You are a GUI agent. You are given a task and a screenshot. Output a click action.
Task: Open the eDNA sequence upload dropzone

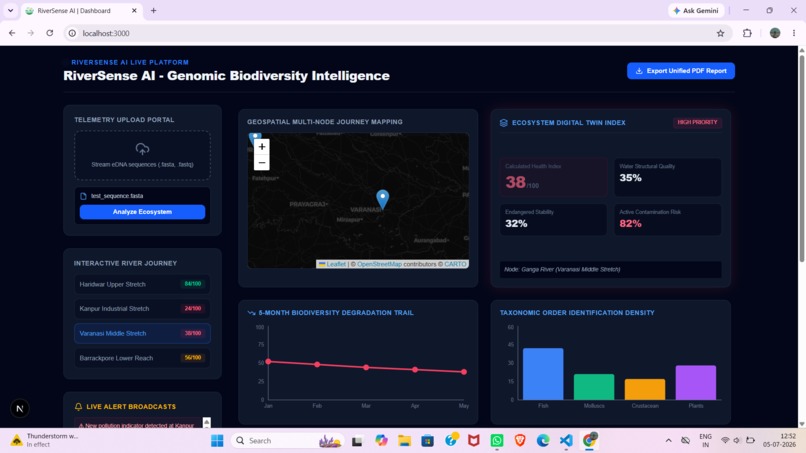142,155
